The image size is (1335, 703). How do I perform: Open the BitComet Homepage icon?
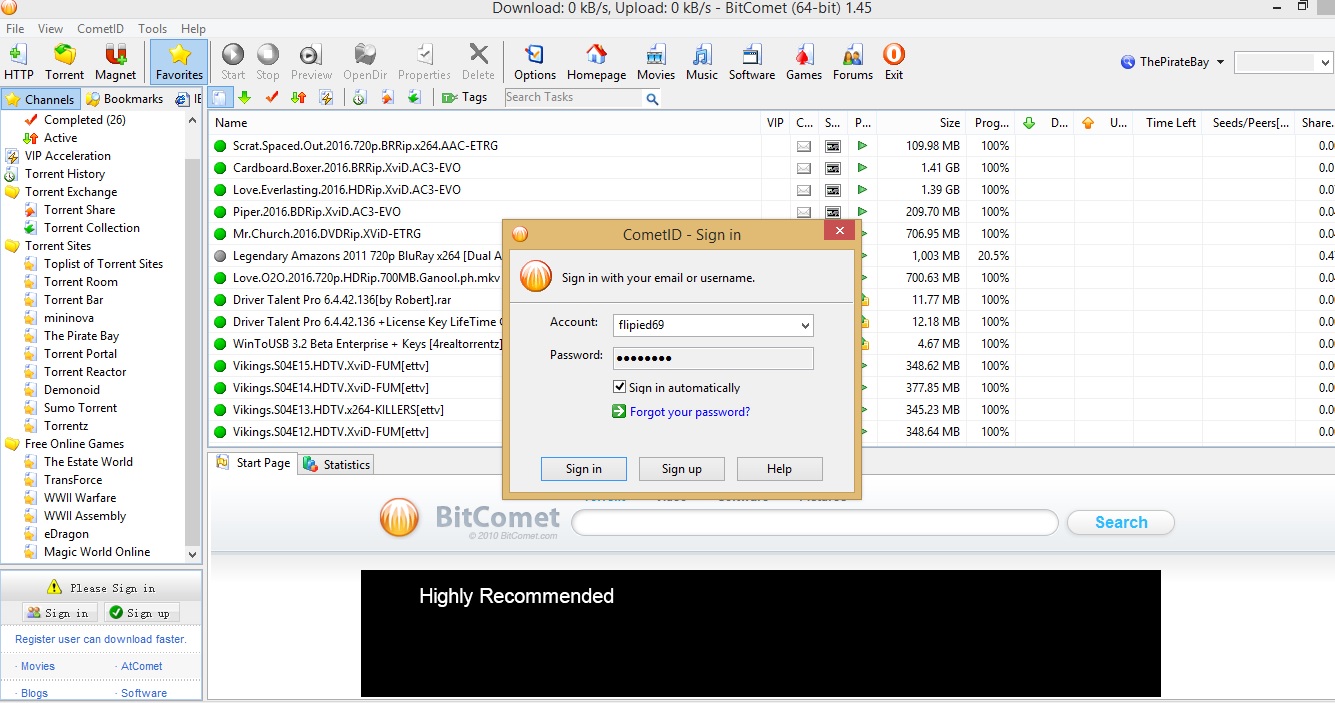click(x=596, y=62)
